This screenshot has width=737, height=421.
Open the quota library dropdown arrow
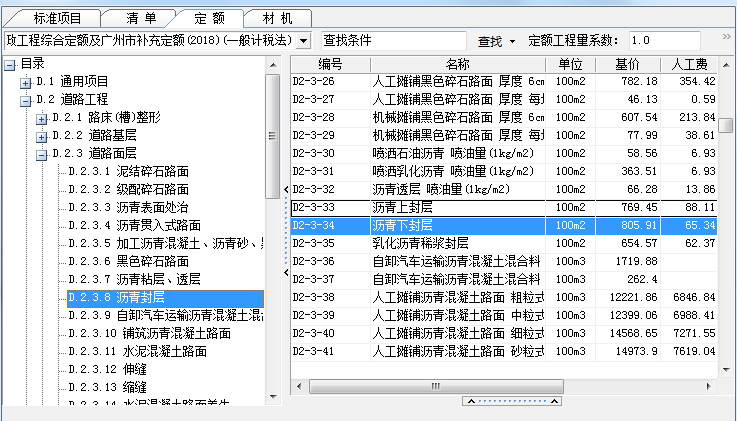tap(304, 41)
